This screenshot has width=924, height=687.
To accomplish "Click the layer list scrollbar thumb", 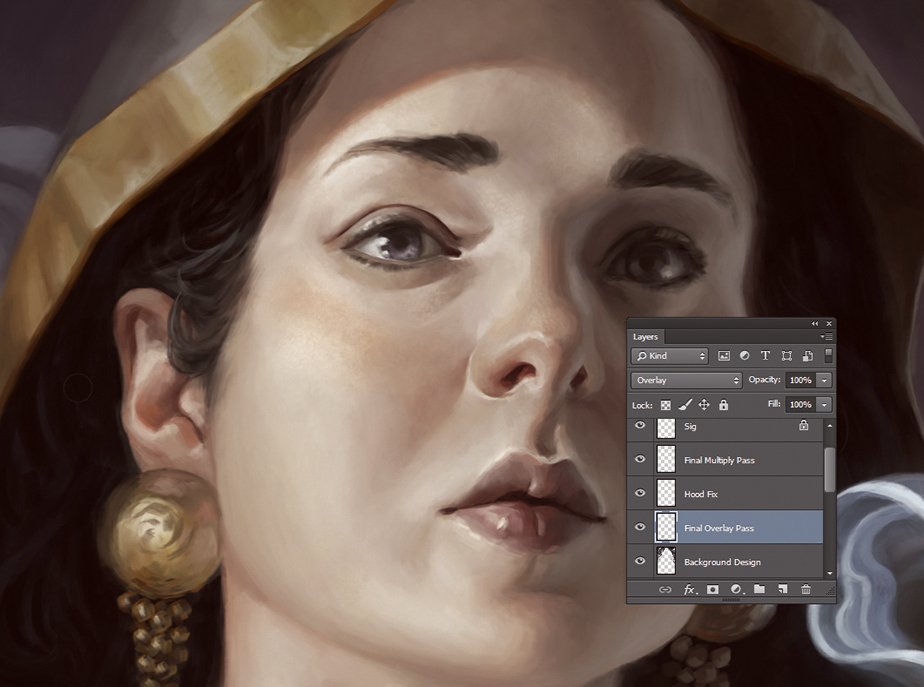I will (x=829, y=470).
